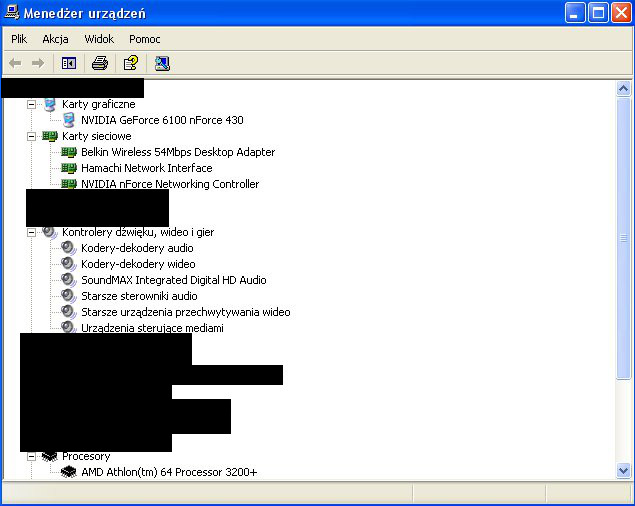Select the Karty graficzne label

click(99, 104)
